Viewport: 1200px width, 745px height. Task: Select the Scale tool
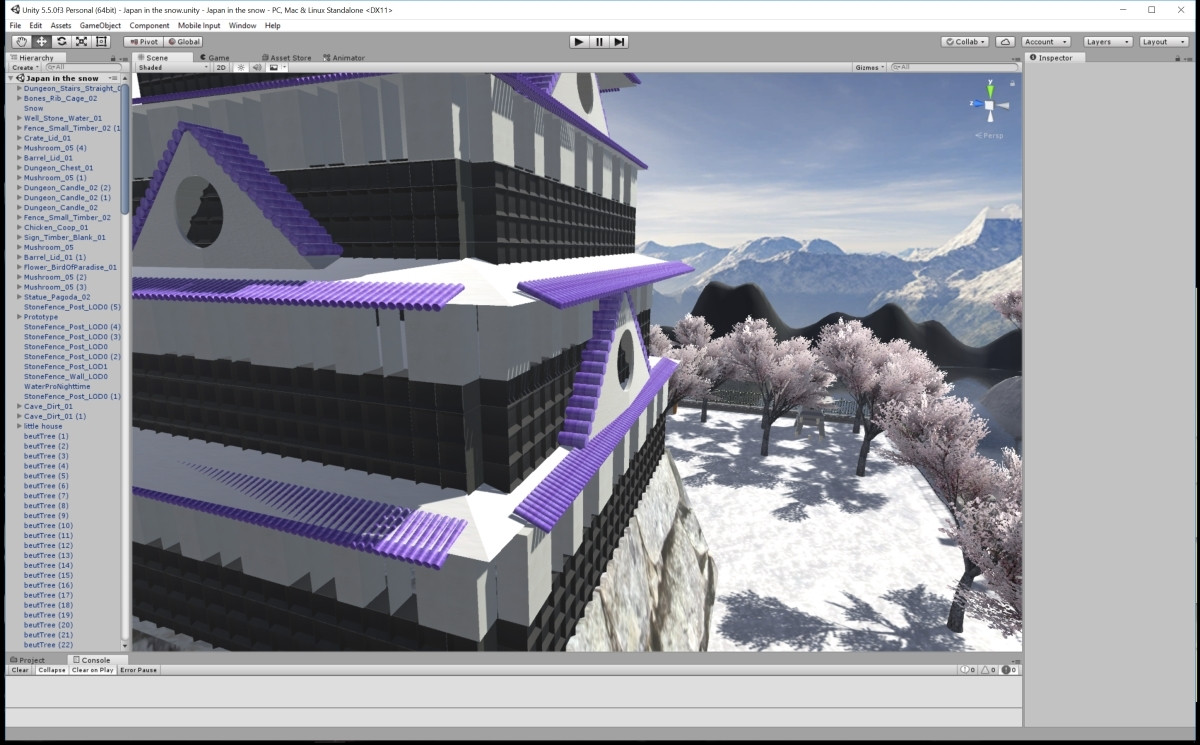click(x=82, y=42)
